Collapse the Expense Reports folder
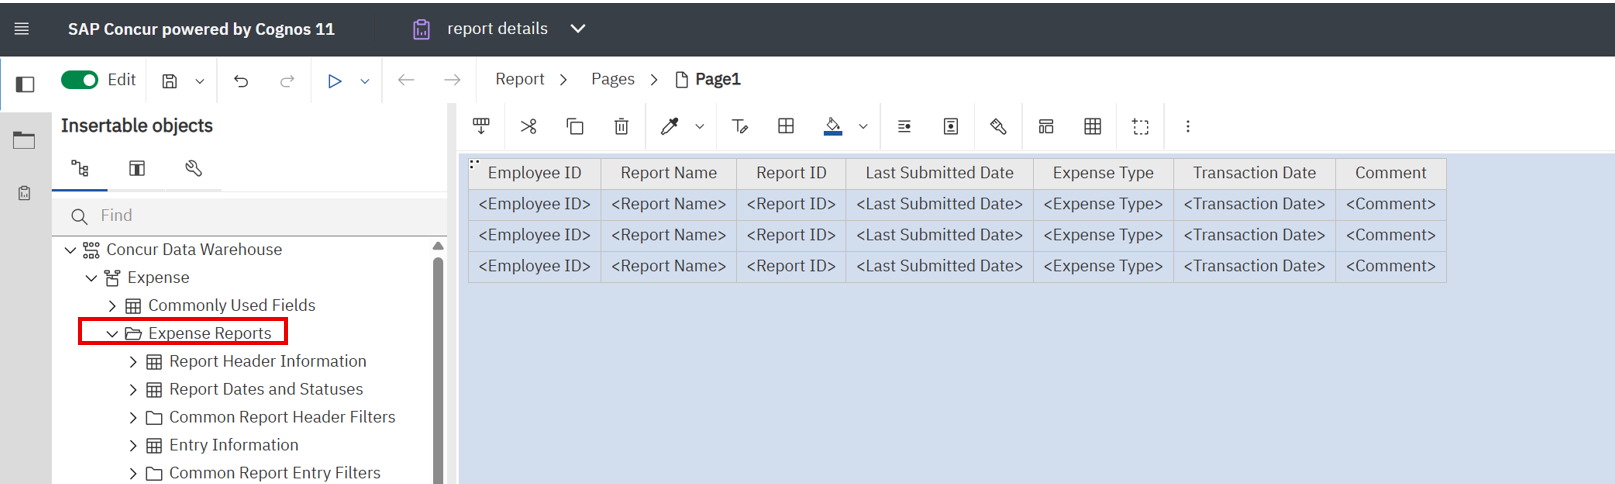The height and width of the screenshot is (484, 1615). point(112,334)
